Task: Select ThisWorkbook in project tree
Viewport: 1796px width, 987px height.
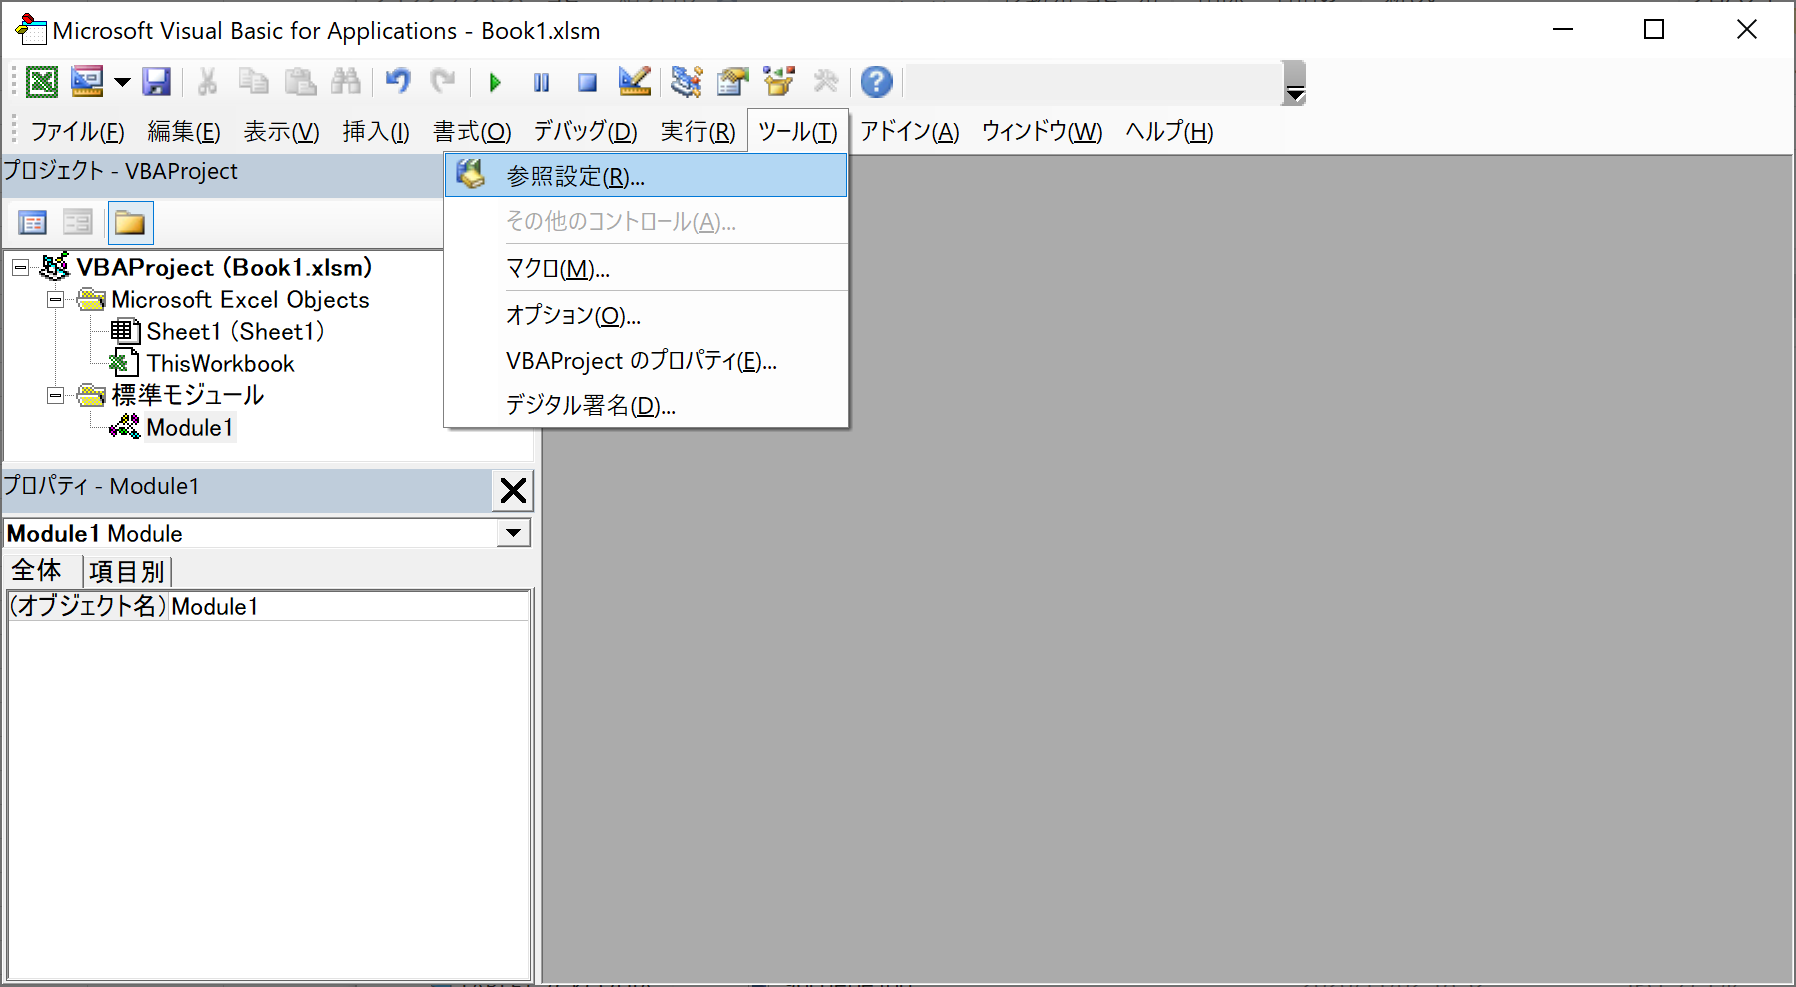Action: [x=220, y=363]
